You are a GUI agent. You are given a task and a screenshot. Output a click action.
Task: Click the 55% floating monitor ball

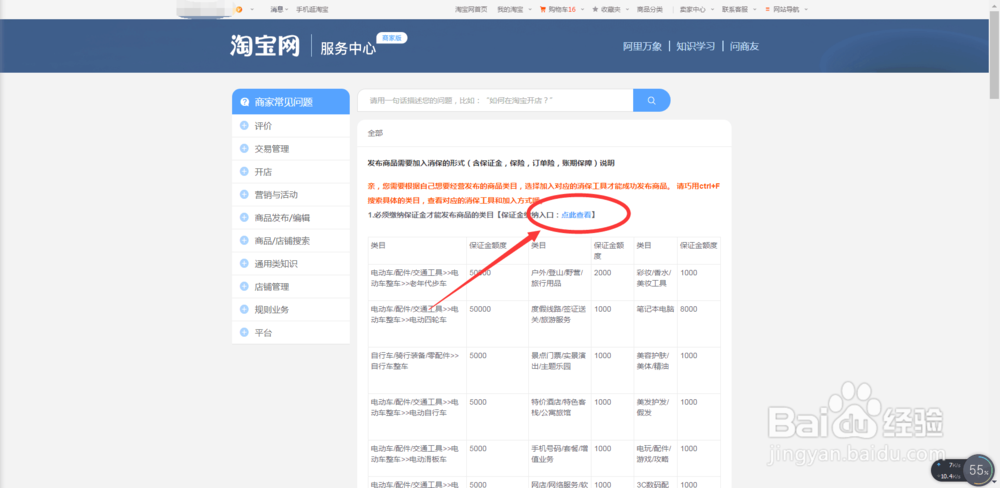(x=978, y=471)
